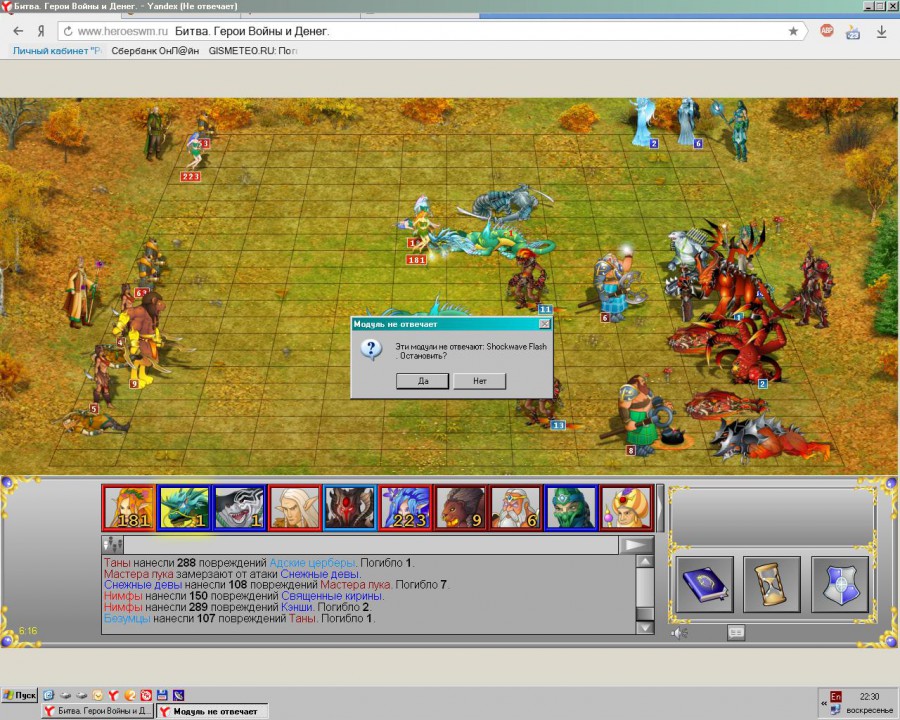
Task: Open the battle chat window icon
Action: point(736,633)
